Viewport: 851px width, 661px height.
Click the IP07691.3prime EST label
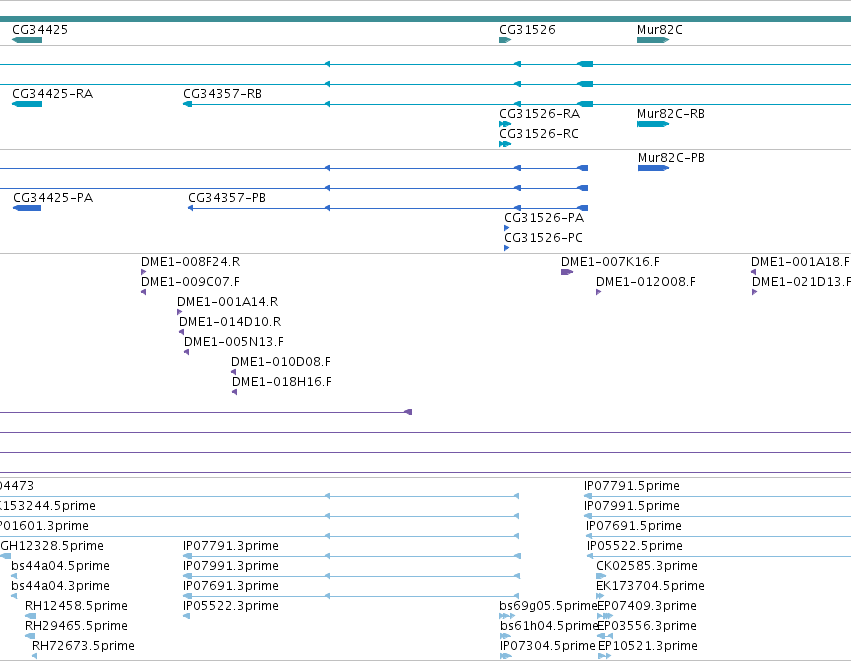coord(231,587)
